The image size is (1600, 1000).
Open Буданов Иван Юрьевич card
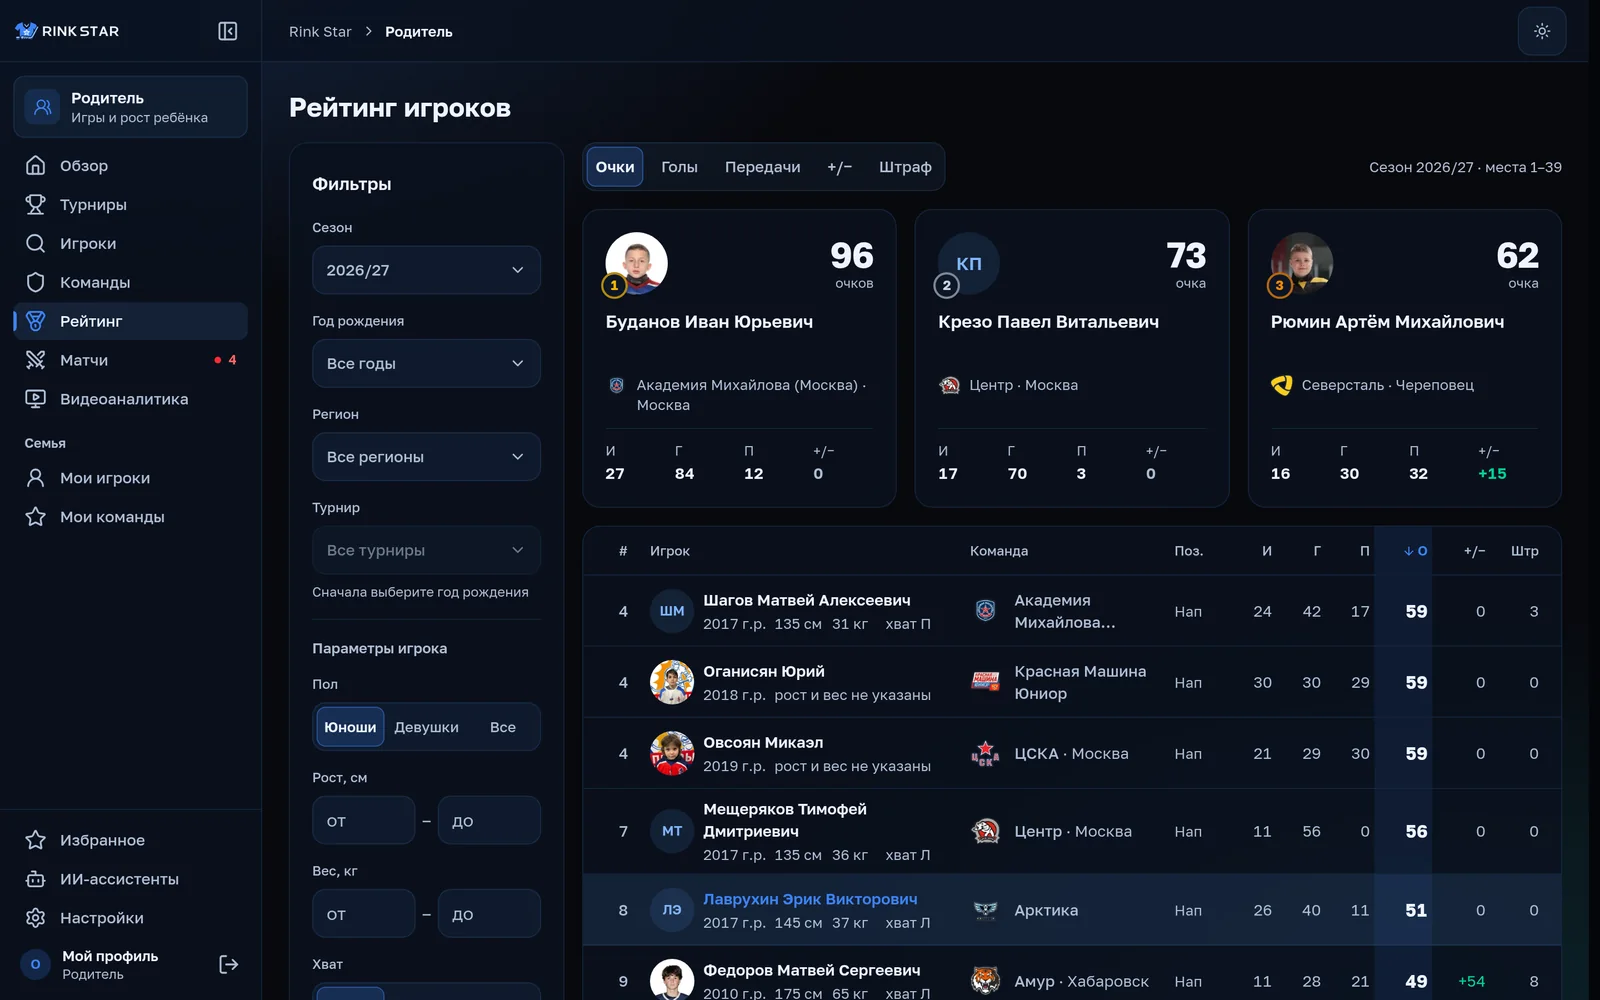tap(739, 358)
